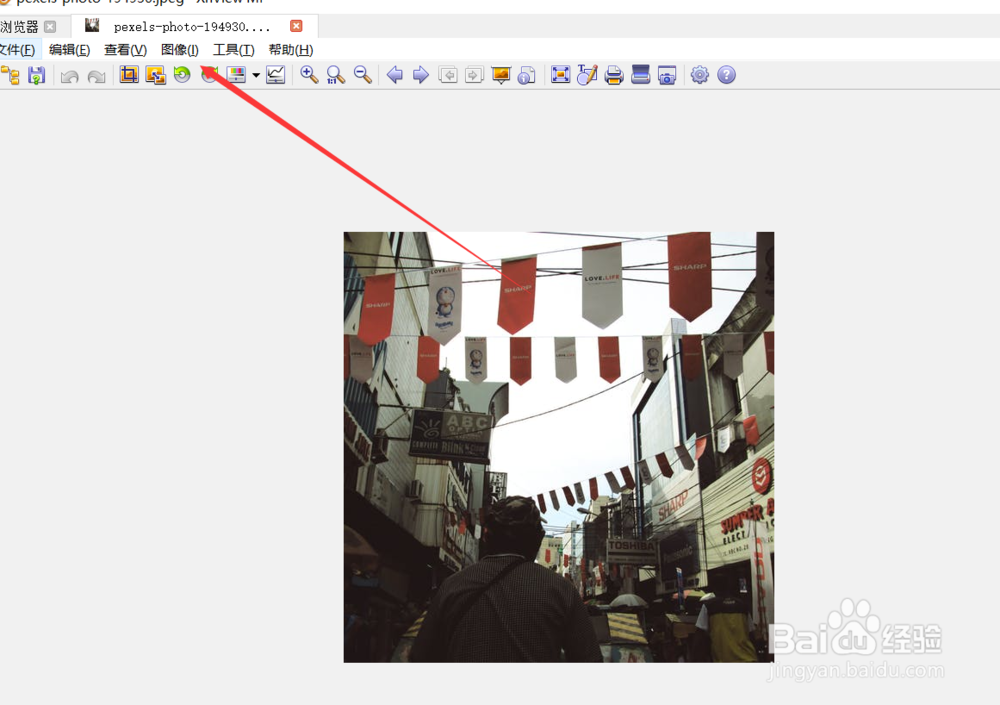Click the grayed previous page icon

tap(448, 75)
